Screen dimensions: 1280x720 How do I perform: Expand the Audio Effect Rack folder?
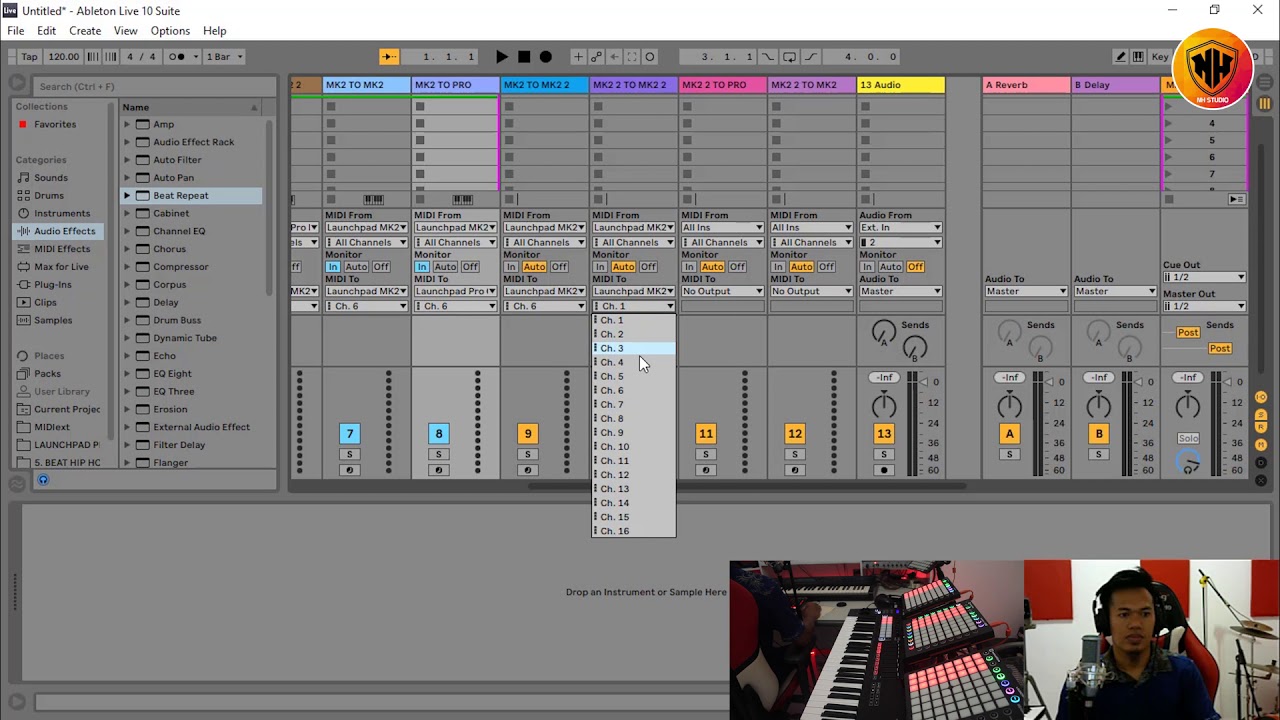(127, 142)
